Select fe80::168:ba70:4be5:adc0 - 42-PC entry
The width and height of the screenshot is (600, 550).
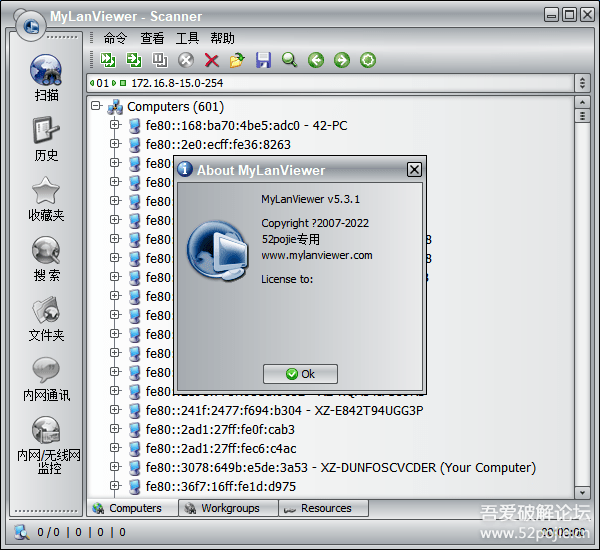coord(246,126)
